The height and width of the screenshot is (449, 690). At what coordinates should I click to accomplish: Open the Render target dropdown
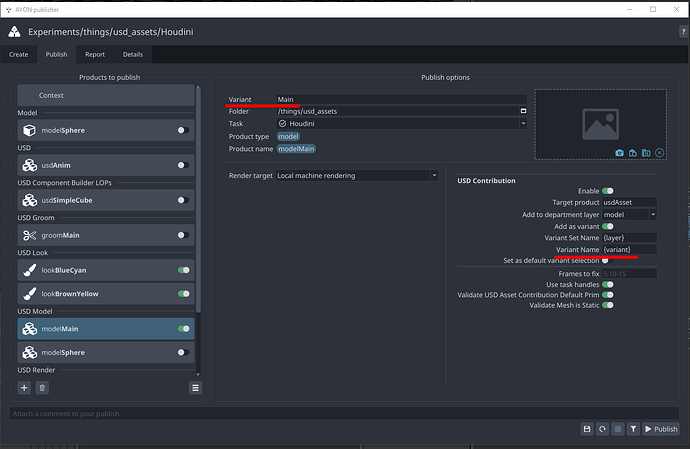tap(356, 176)
